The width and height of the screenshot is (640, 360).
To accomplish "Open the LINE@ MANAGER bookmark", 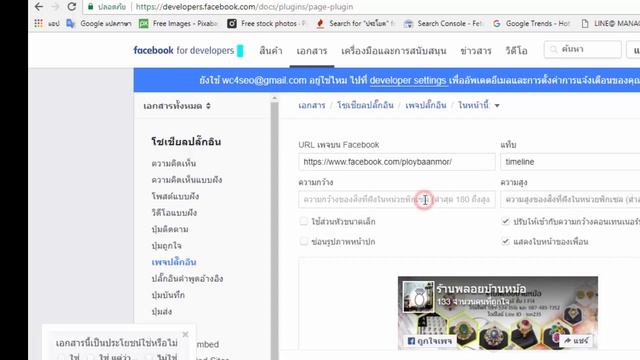I will point(610,24).
